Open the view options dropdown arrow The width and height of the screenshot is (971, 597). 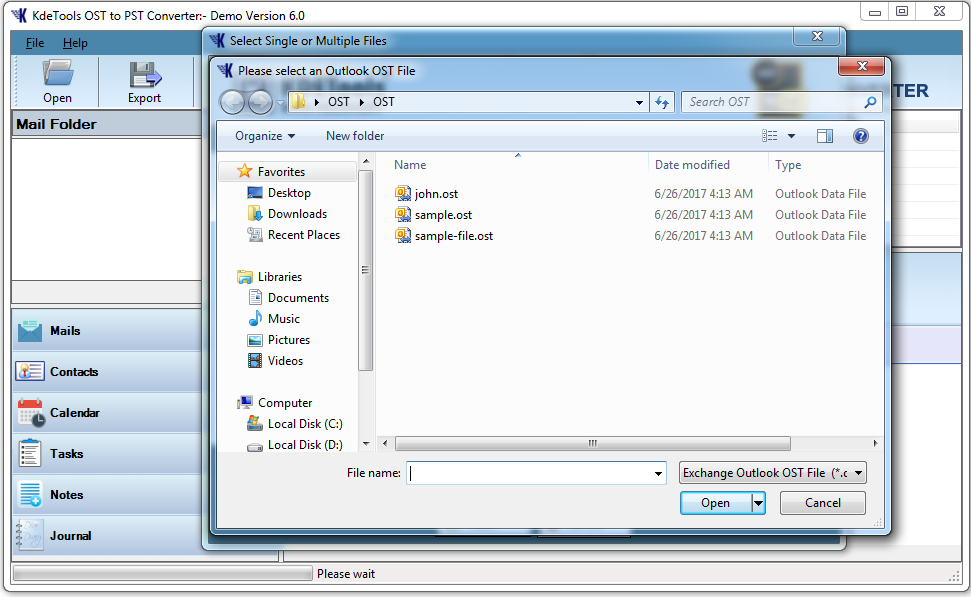[x=791, y=136]
